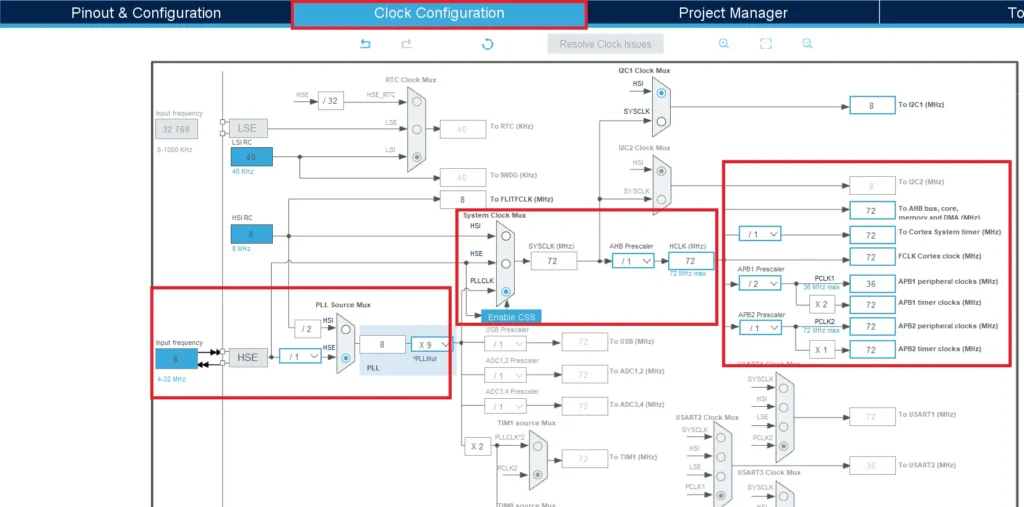Click the APB2 peripheral clocks value box
1024x507 pixels.
[872, 326]
